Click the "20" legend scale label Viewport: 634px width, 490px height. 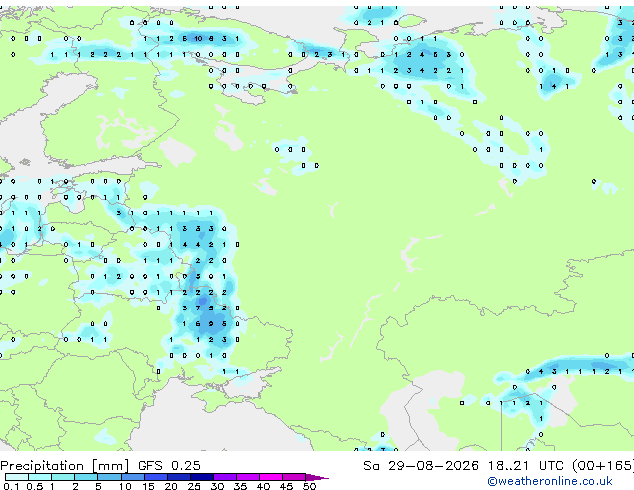point(171,486)
